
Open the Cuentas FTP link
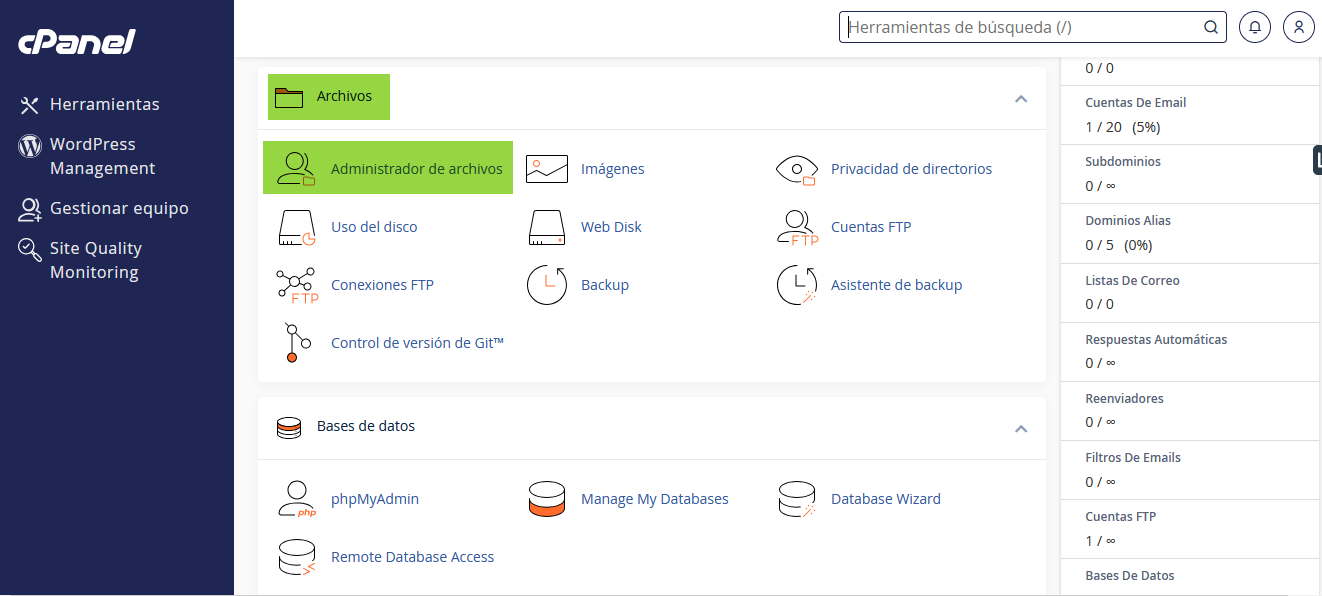point(871,227)
